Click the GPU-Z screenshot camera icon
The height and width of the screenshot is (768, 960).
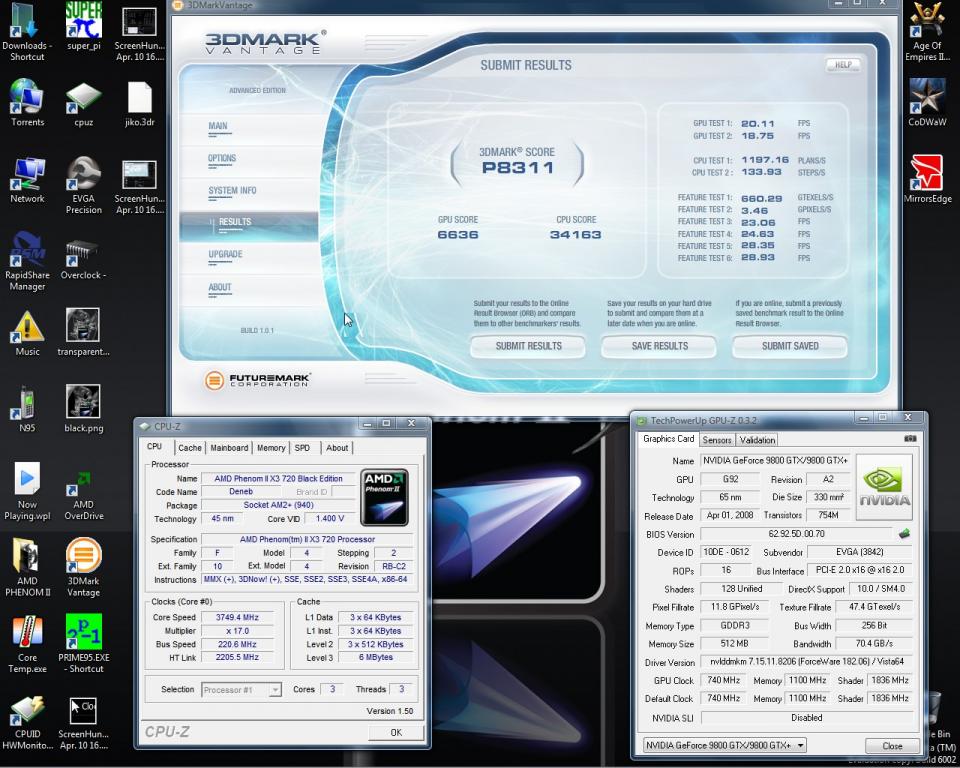(x=909, y=439)
